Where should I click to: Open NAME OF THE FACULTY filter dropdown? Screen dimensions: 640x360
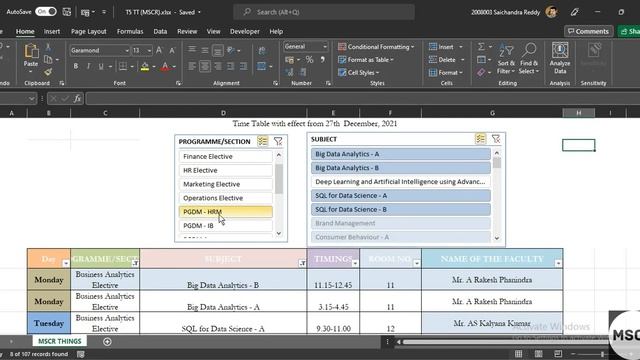tap(558, 264)
